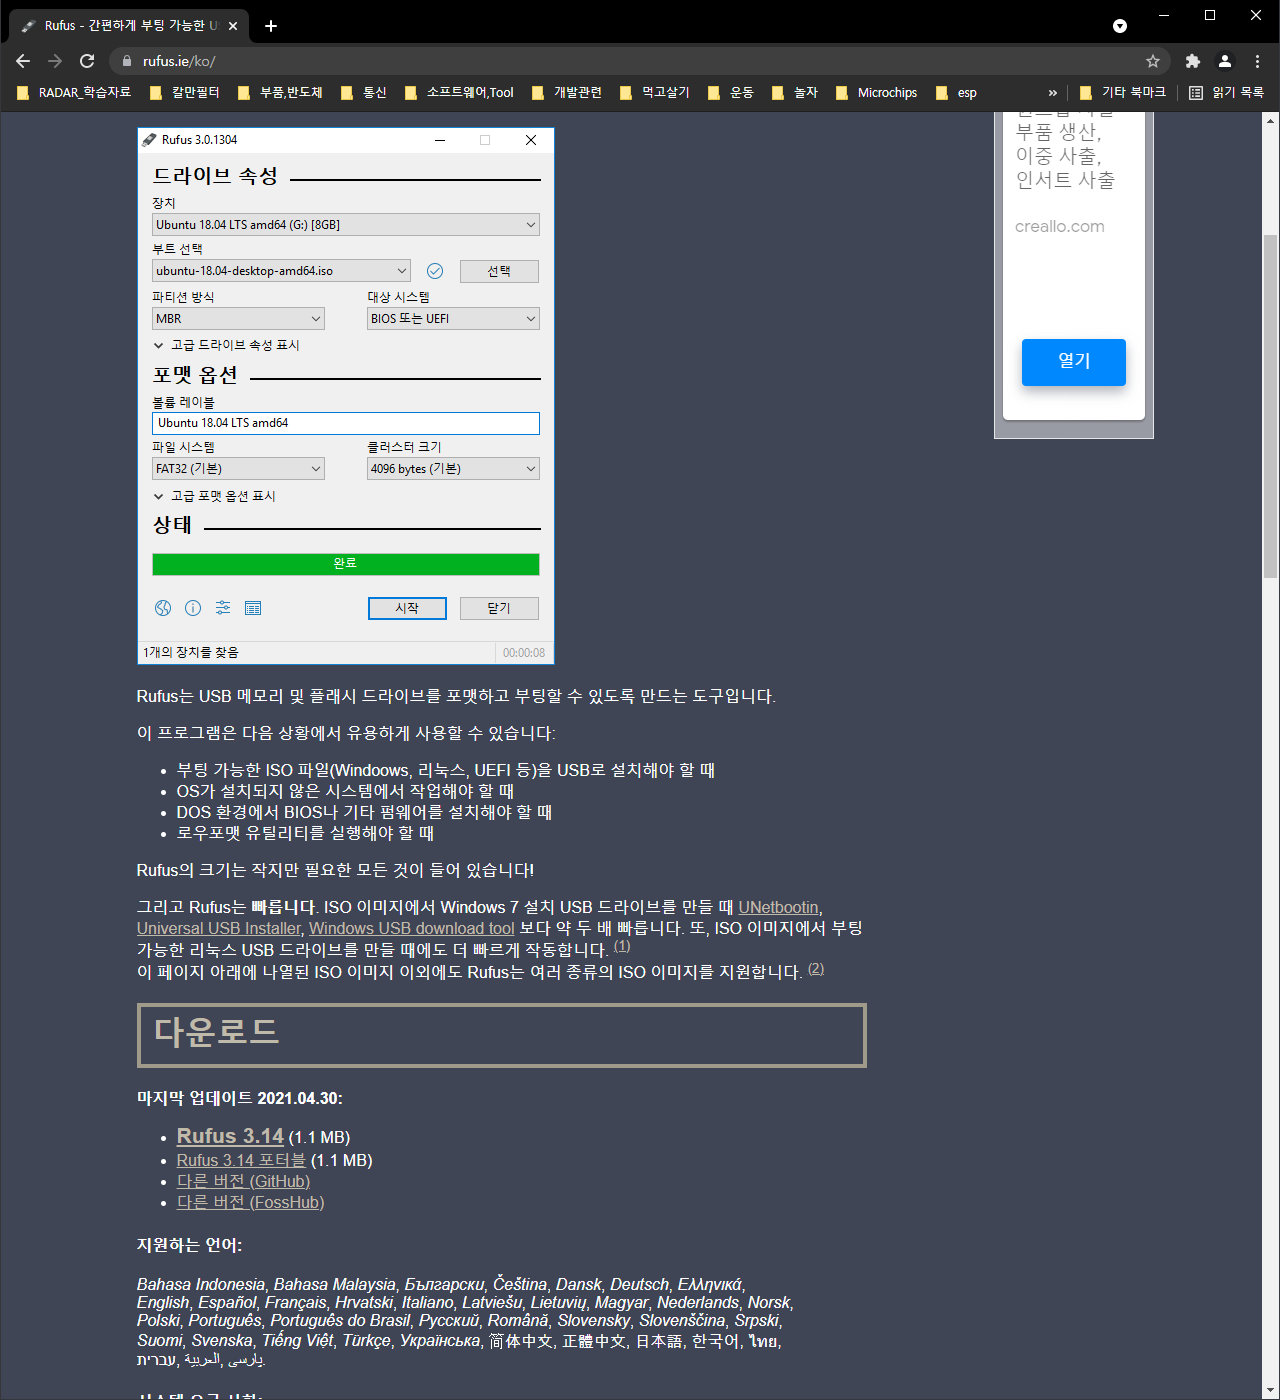The image size is (1280, 1400).
Task: Click the green 완료 progress bar
Action: tap(346, 564)
